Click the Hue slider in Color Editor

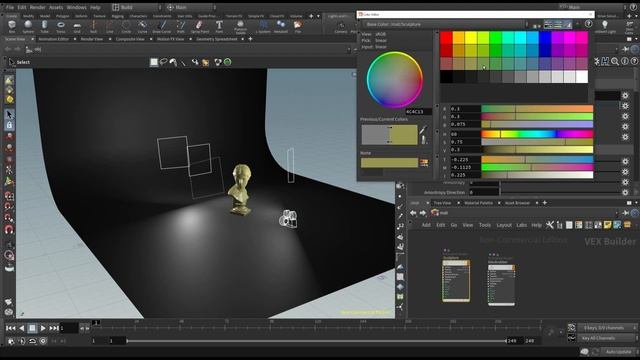pyautogui.click(x=537, y=134)
